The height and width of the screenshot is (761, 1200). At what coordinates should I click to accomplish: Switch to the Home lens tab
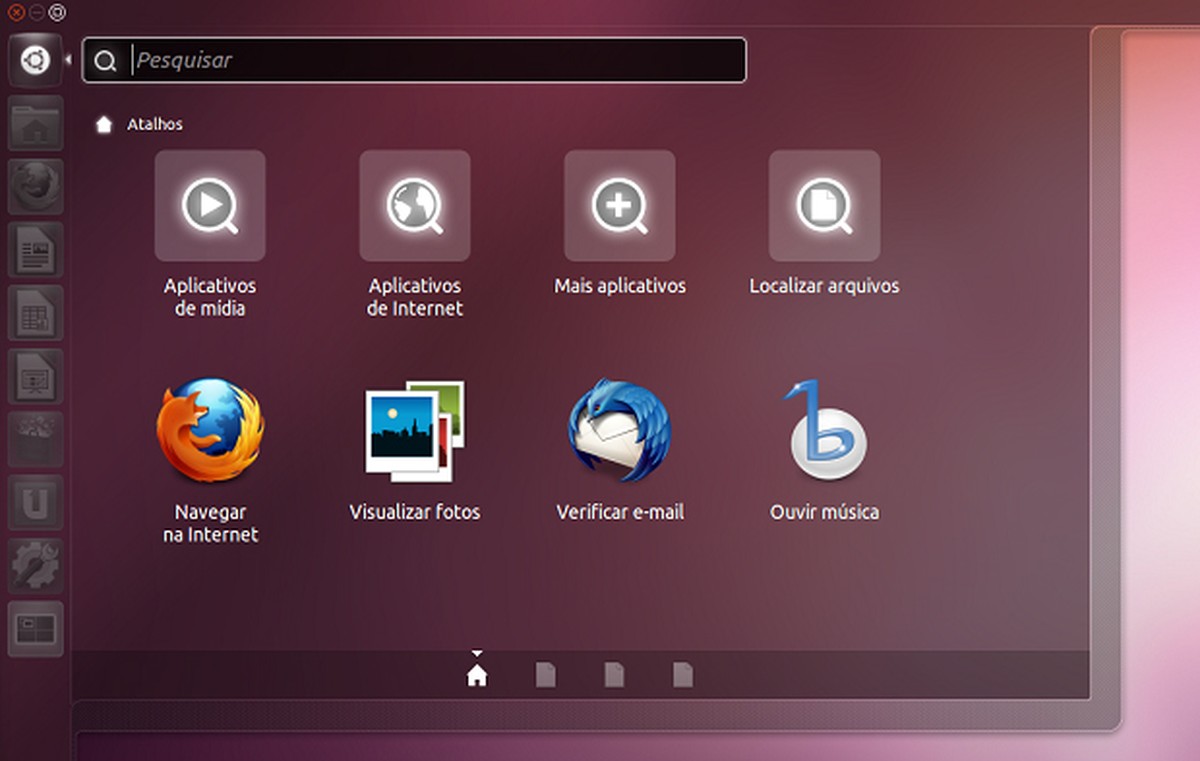(477, 674)
